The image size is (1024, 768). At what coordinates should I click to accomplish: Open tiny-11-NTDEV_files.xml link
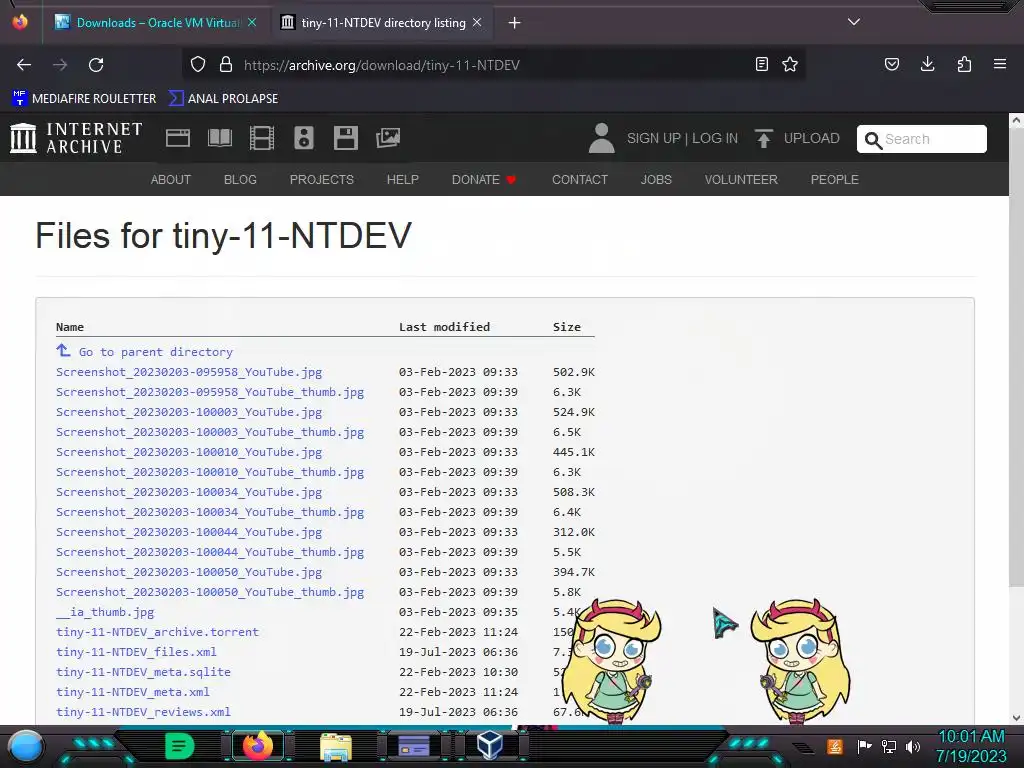click(136, 652)
